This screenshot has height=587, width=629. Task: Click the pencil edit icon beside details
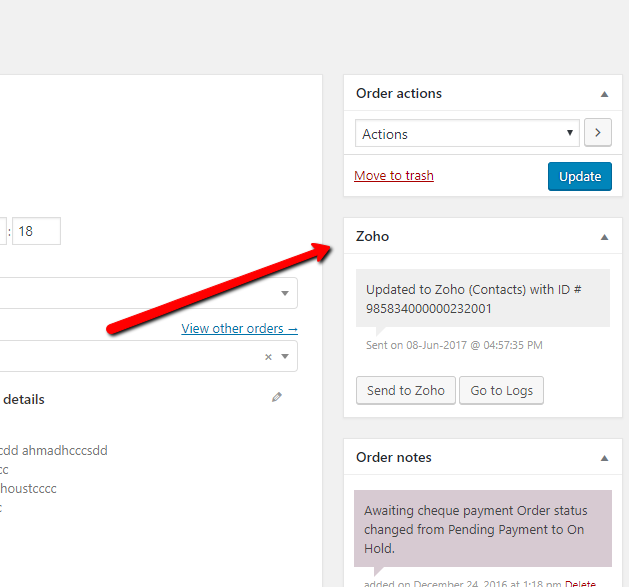coord(277,397)
